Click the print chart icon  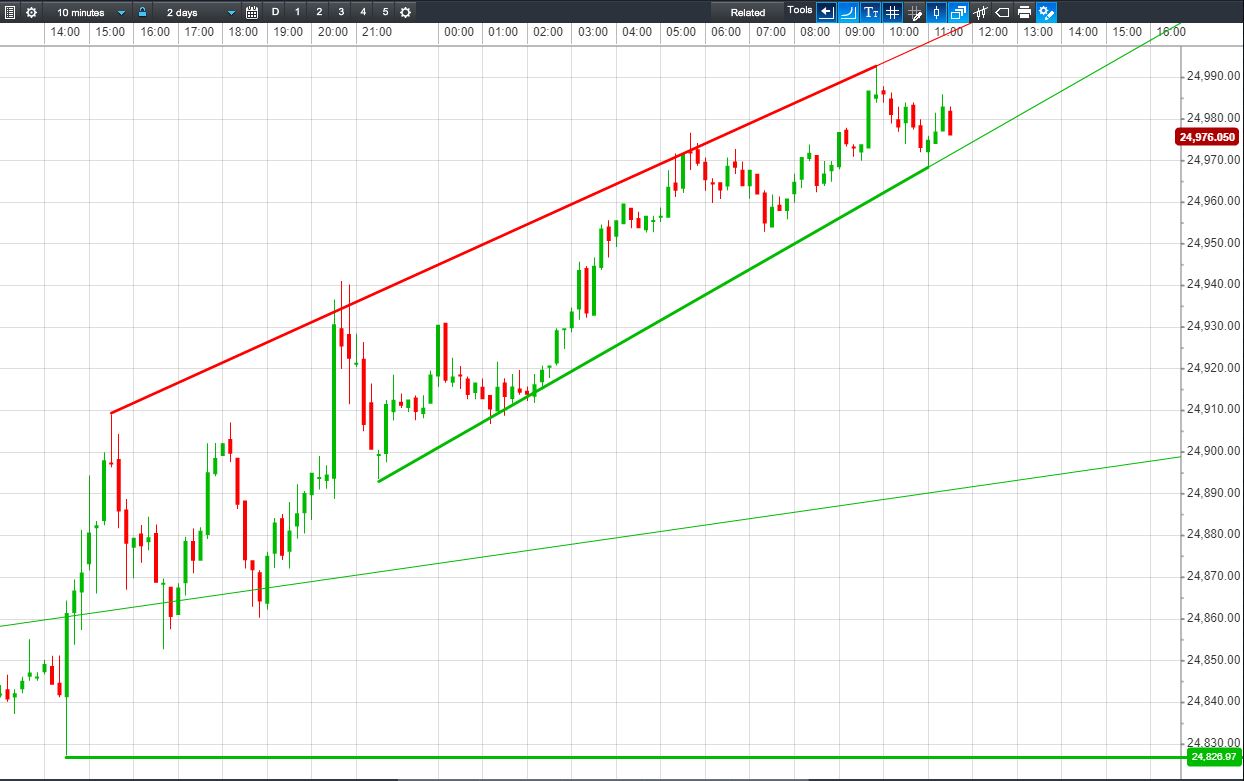pyautogui.click(x=1024, y=12)
